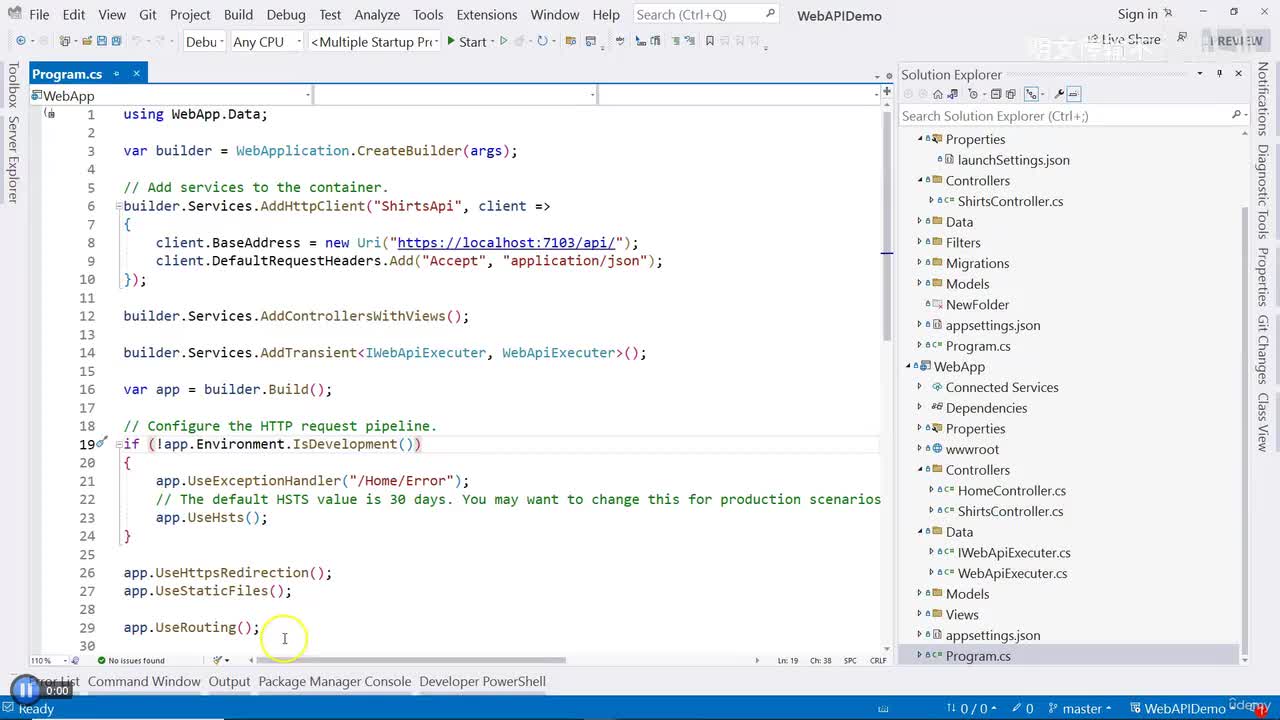Expand the Migrations folder

[x=920, y=263]
